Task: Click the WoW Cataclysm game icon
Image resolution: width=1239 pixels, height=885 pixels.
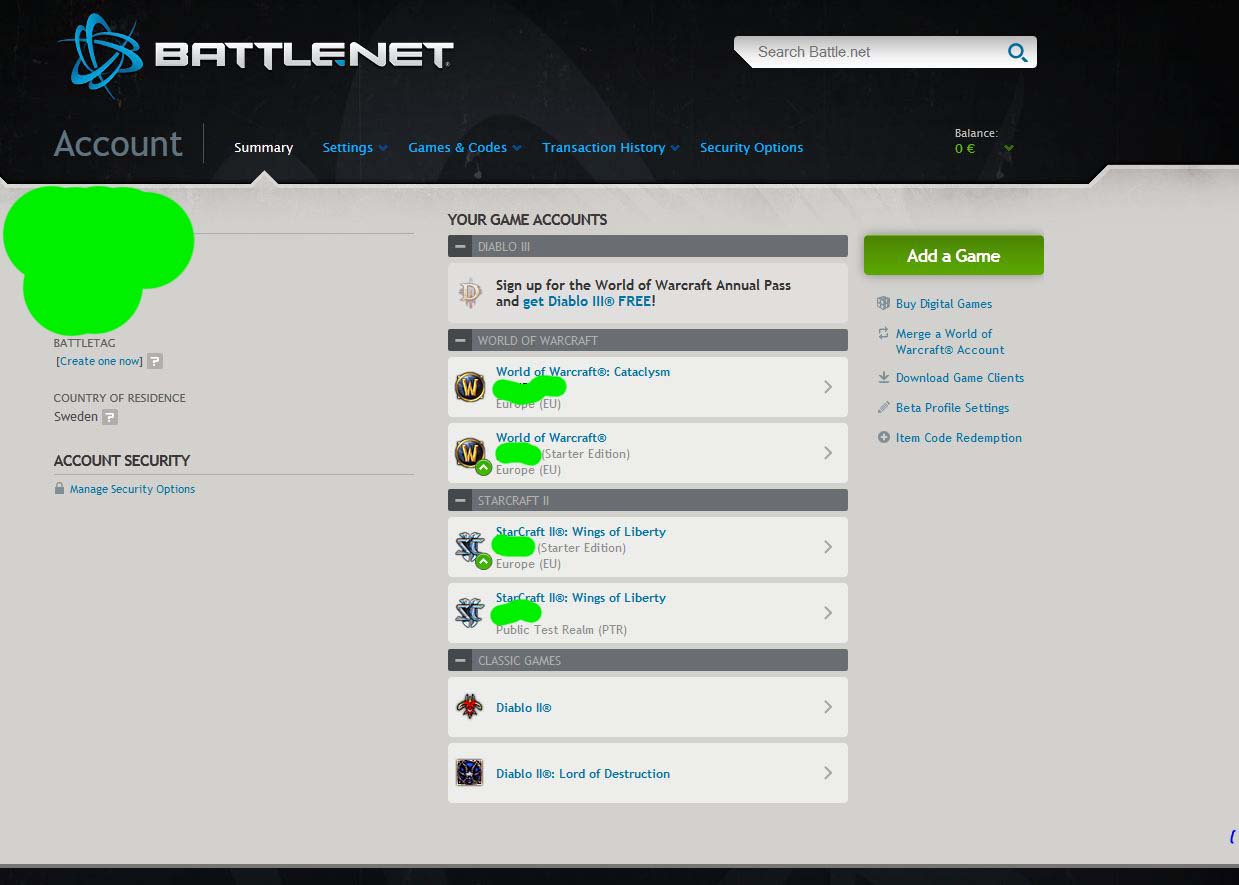Action: (x=470, y=387)
